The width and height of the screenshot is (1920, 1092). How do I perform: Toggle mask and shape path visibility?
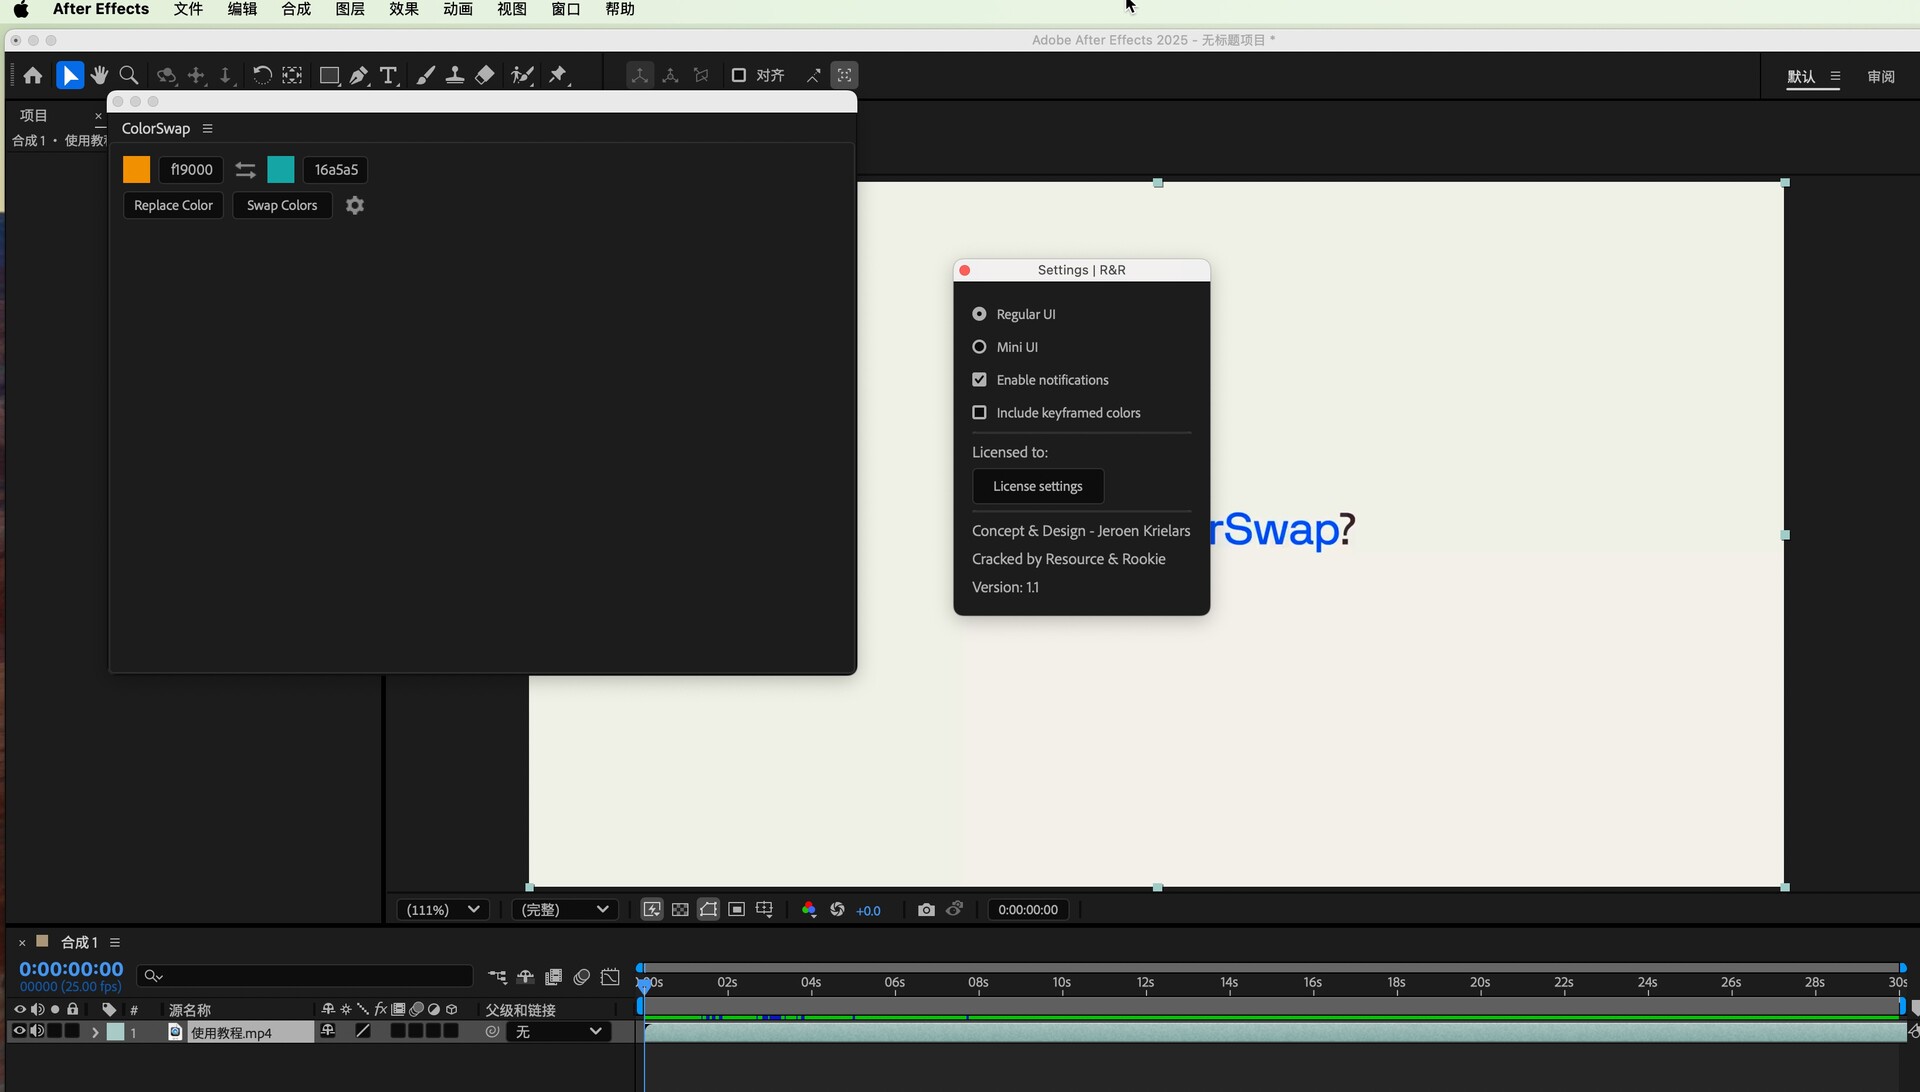[708, 910]
